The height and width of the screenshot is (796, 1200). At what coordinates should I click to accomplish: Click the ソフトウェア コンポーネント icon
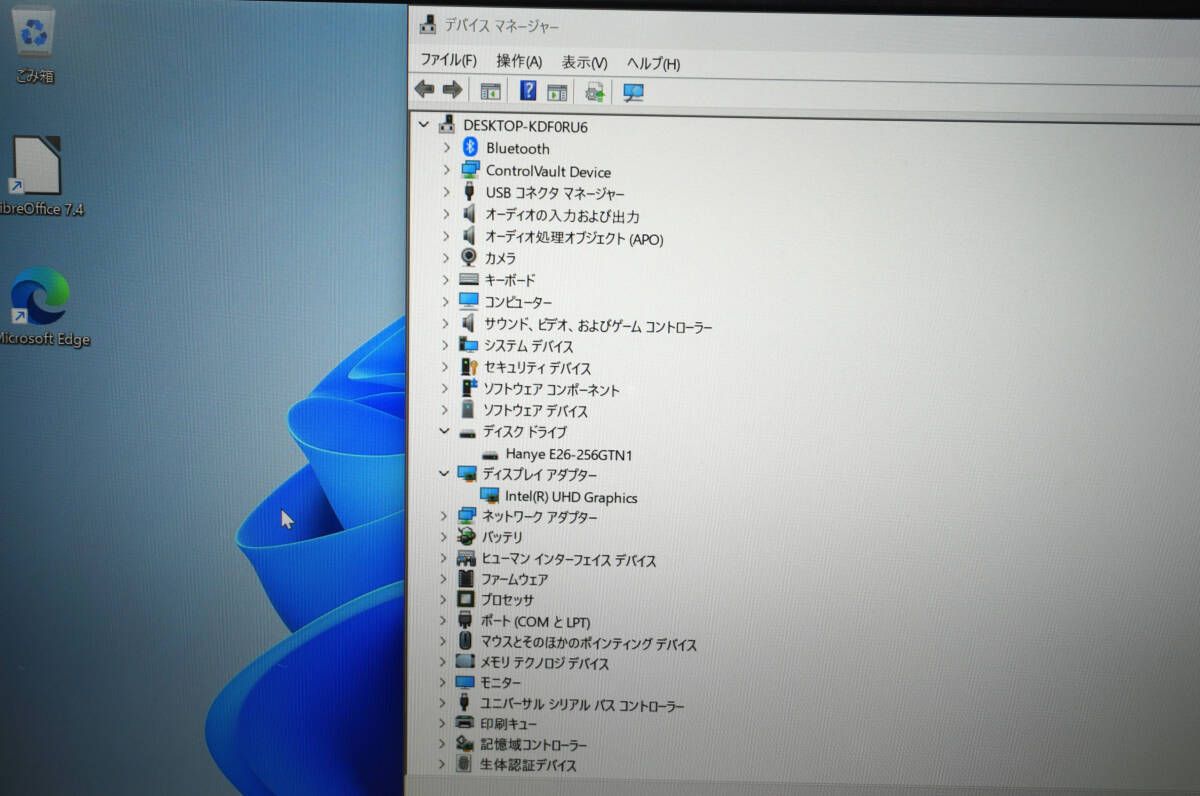468,389
